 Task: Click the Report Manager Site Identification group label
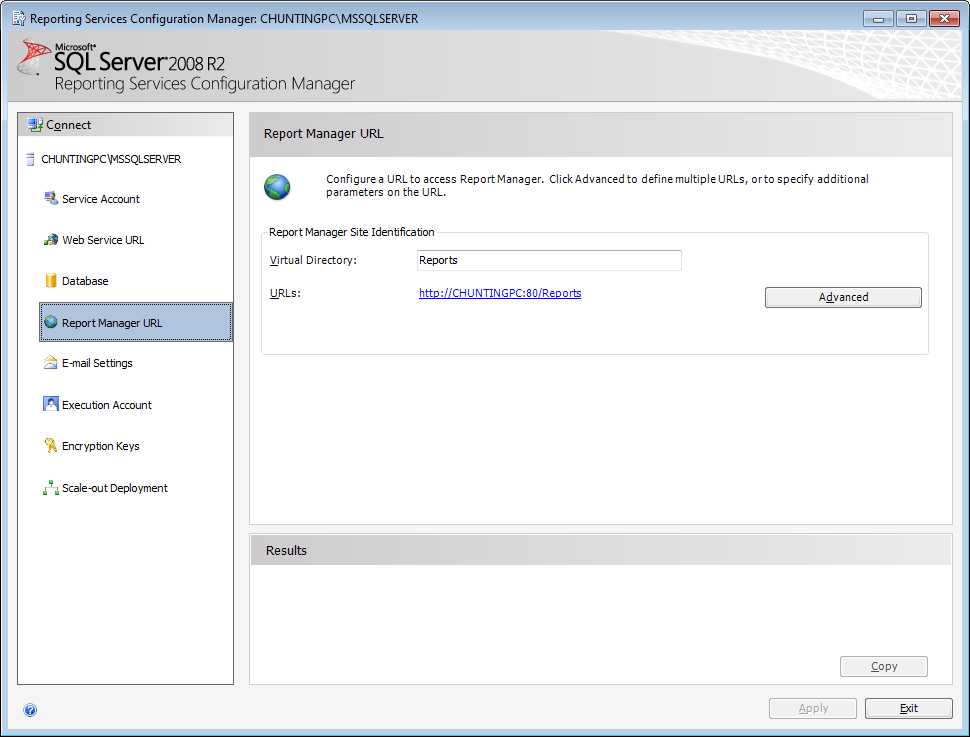coord(351,232)
